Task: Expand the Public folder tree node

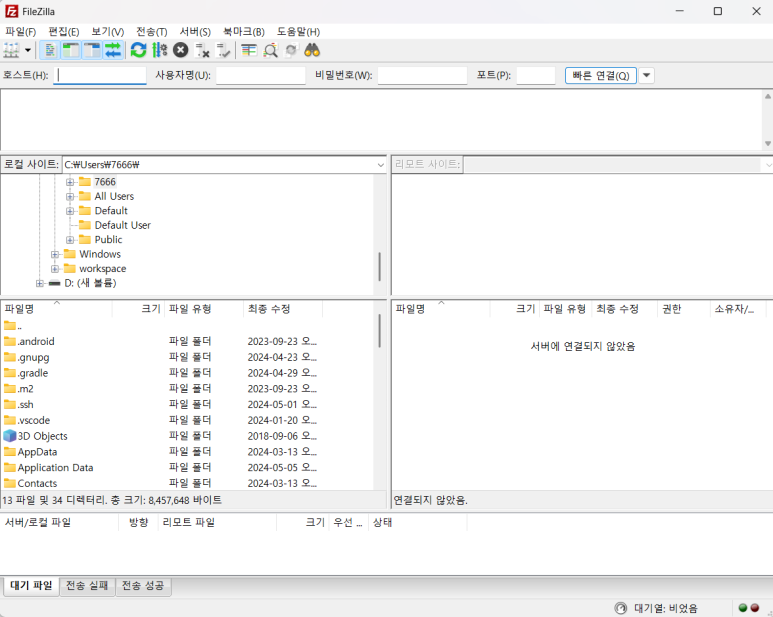Action: tap(70, 240)
